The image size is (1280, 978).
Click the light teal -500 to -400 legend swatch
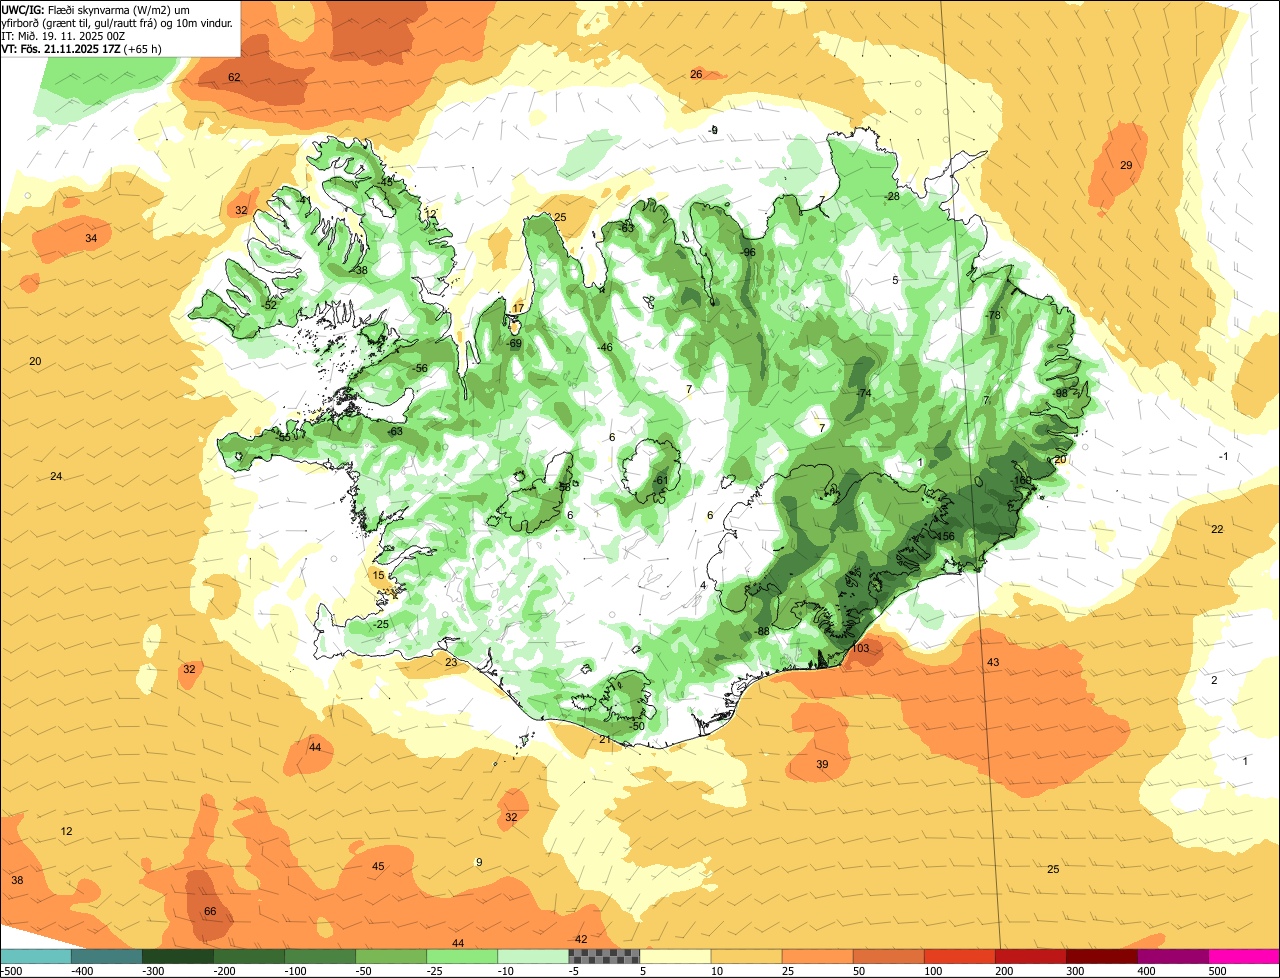[35, 956]
